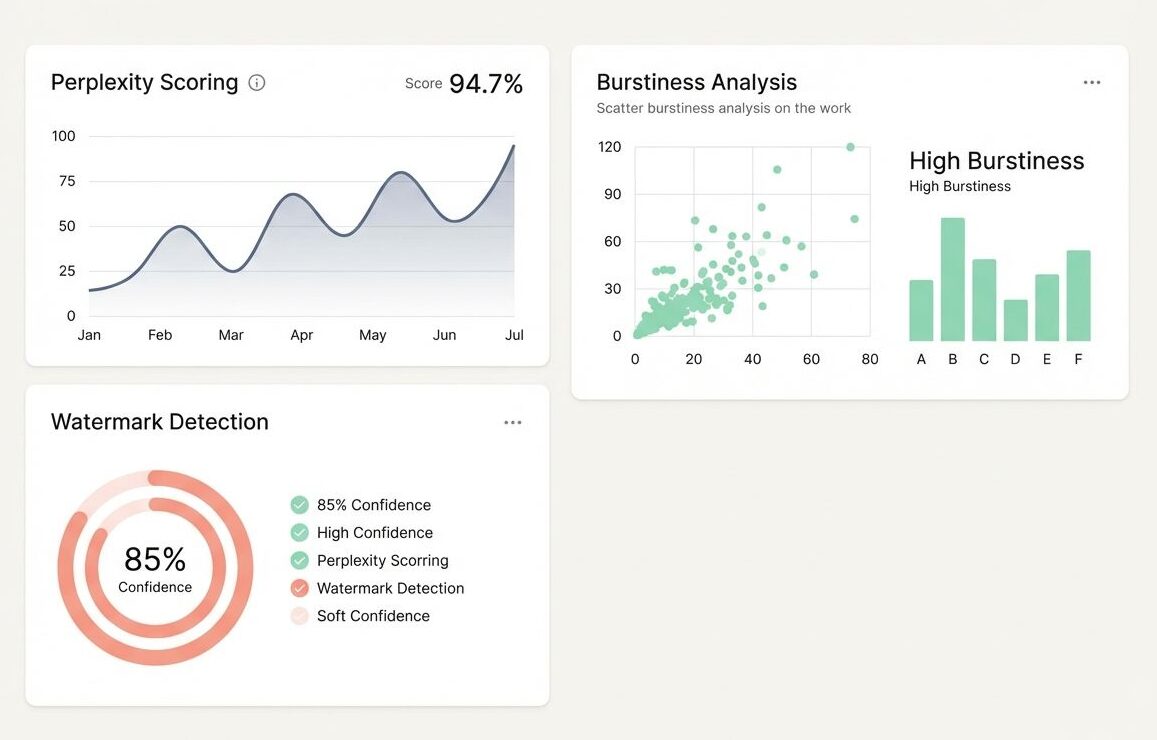Click the Watermark Detection red check icon
Image resolution: width=1157 pixels, height=740 pixels.
tap(299, 588)
